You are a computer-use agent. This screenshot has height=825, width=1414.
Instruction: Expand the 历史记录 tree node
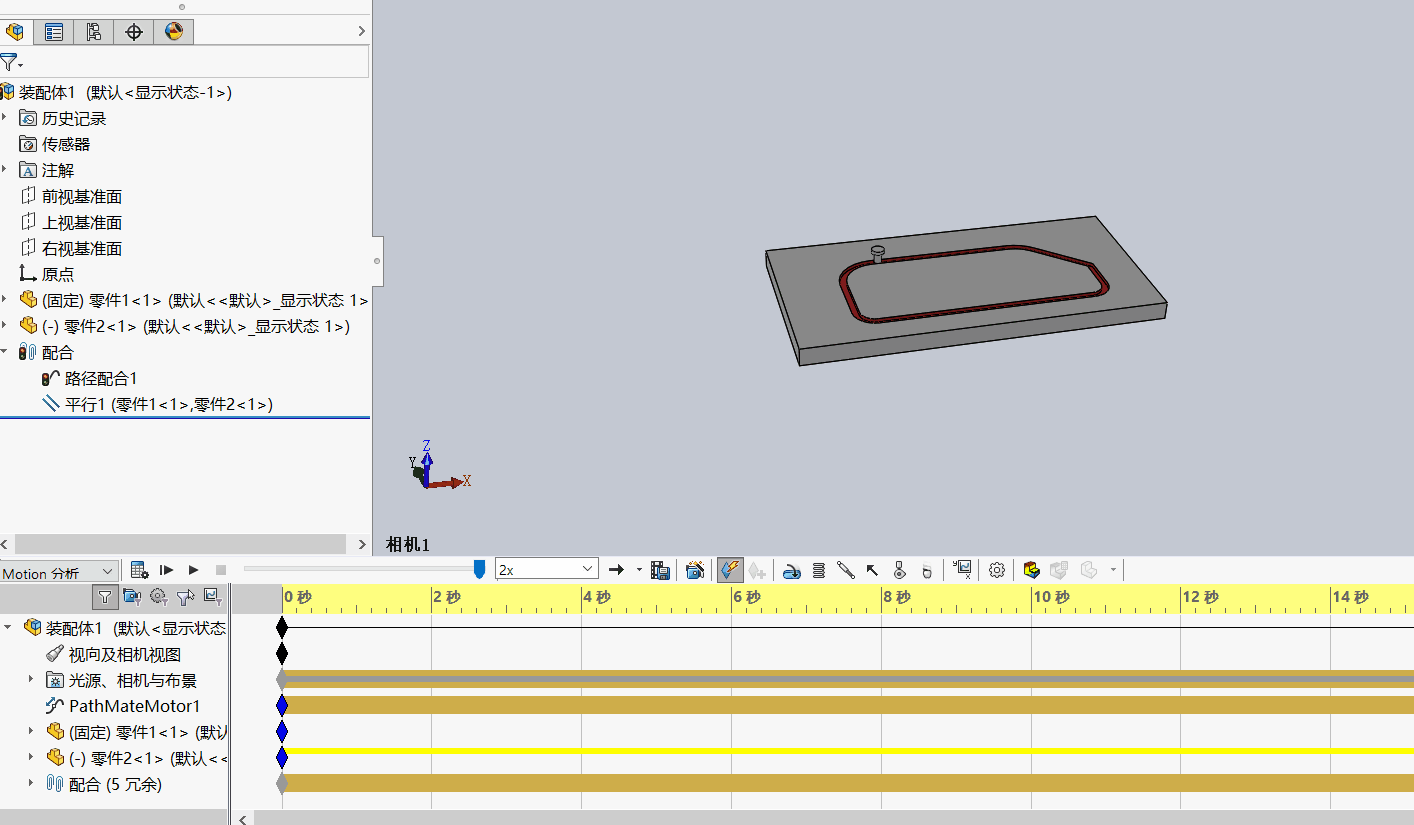pos(5,118)
